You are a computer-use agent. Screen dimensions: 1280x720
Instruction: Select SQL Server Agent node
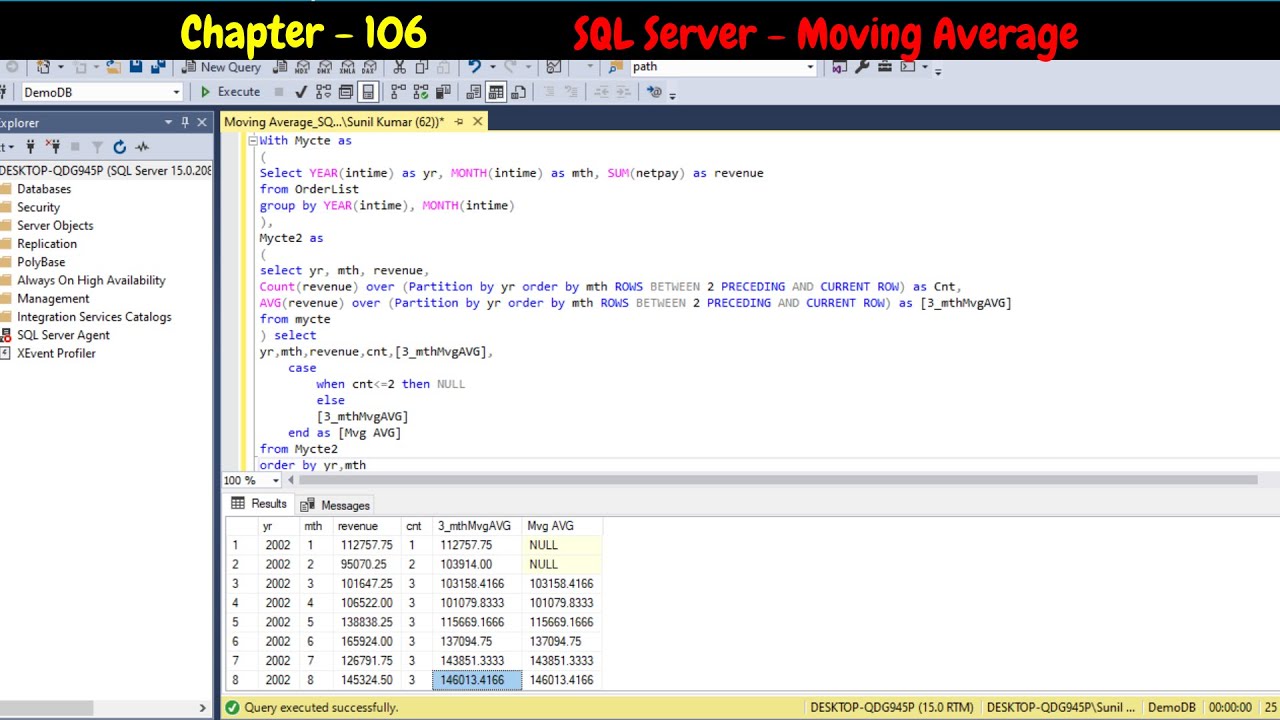coord(63,335)
